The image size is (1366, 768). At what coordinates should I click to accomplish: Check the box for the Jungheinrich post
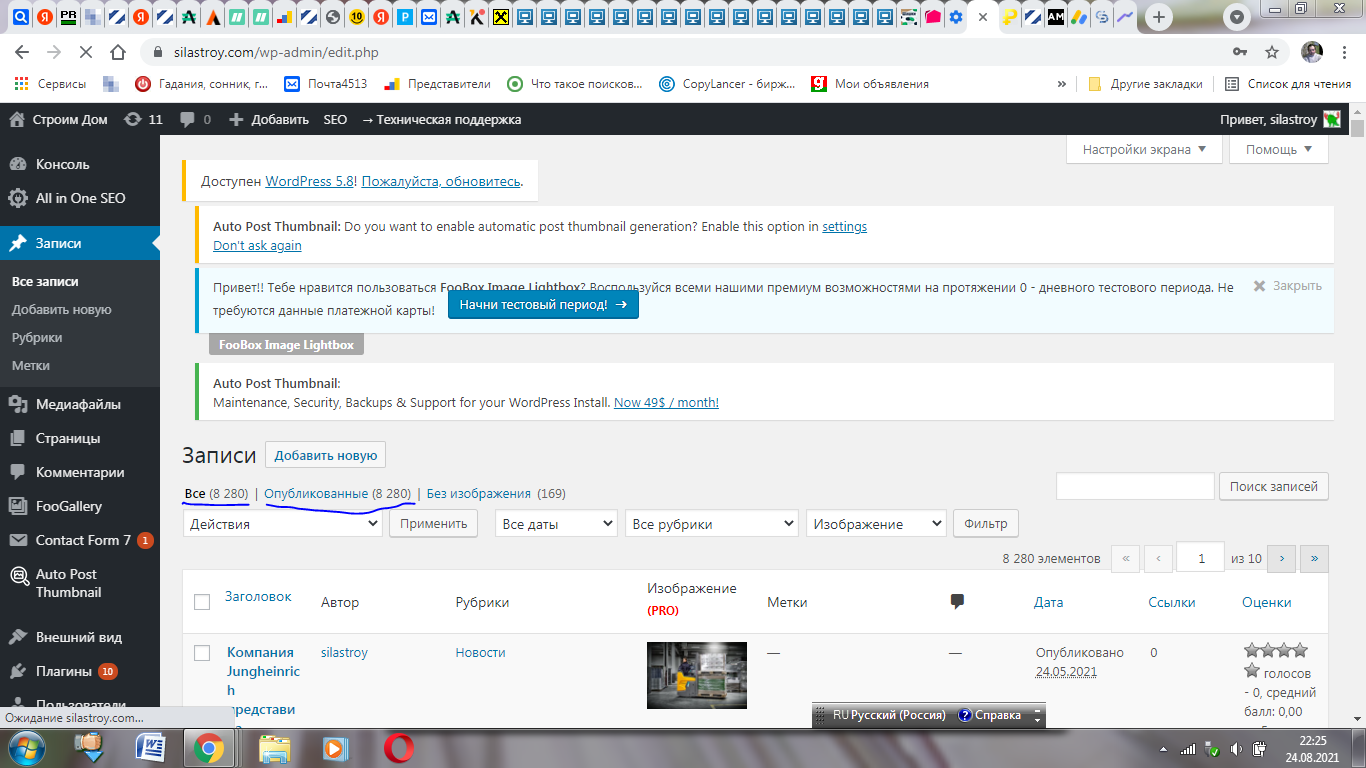tap(202, 653)
